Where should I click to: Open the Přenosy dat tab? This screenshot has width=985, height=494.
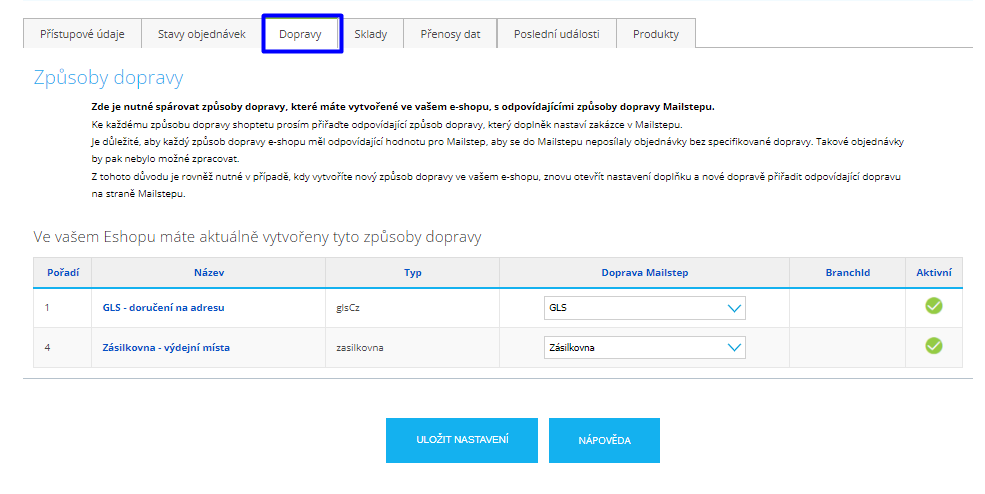point(450,34)
